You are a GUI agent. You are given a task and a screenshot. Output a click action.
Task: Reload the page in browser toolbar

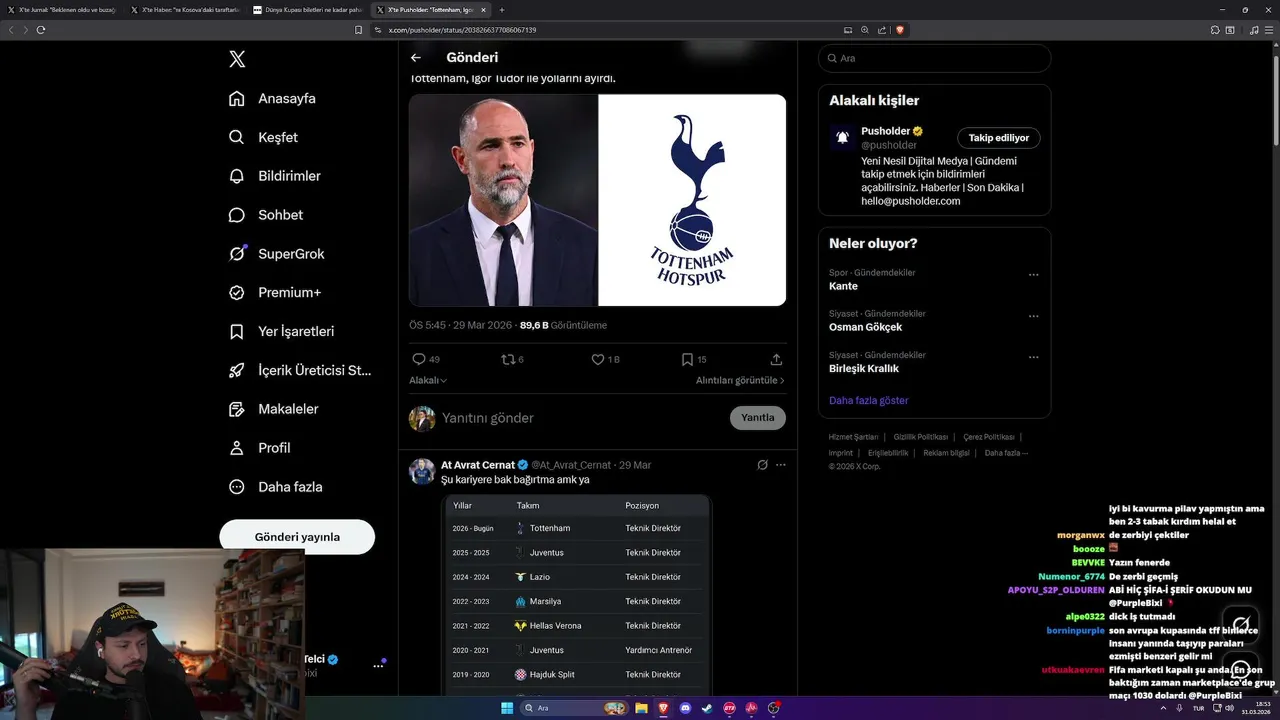41,30
